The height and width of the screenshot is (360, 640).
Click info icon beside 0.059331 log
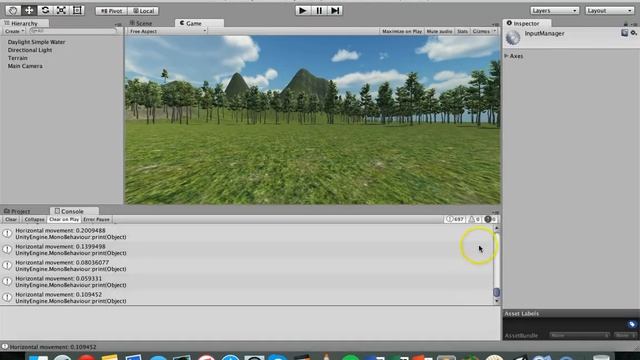[x=7, y=281]
